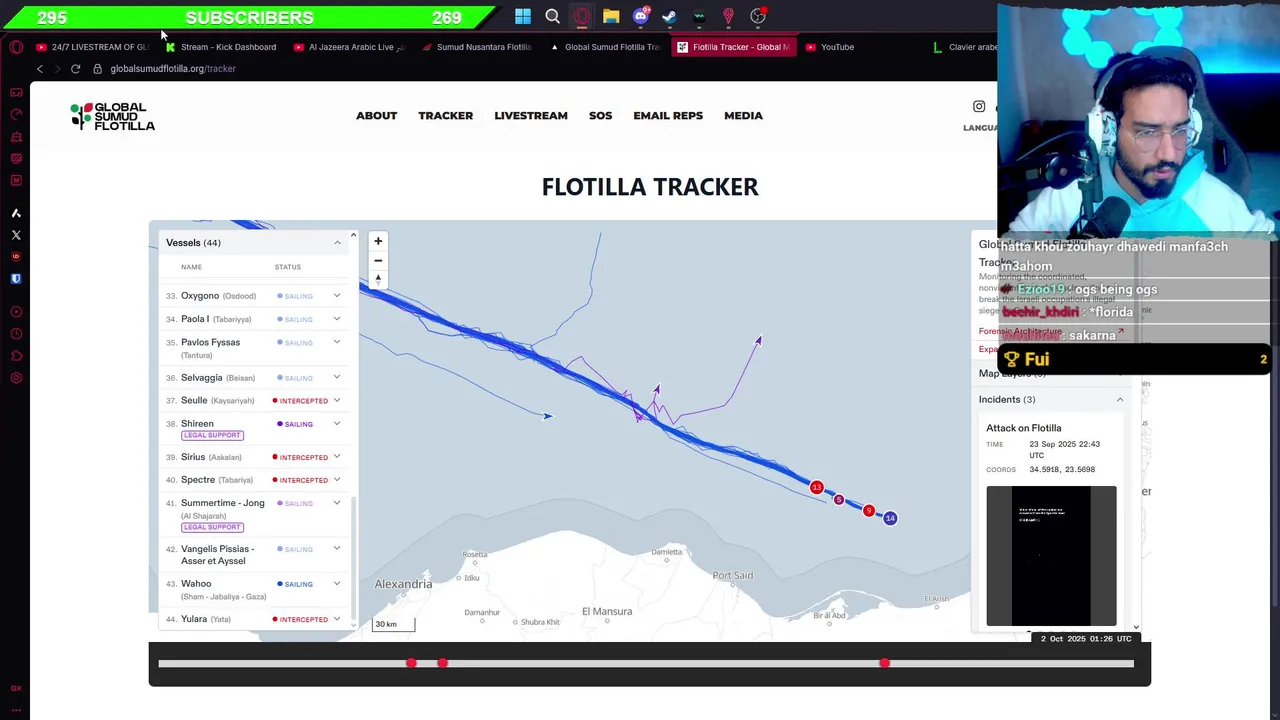The width and height of the screenshot is (1280, 720).
Task: Reset map bearing with compass button
Action: pyautogui.click(x=378, y=279)
